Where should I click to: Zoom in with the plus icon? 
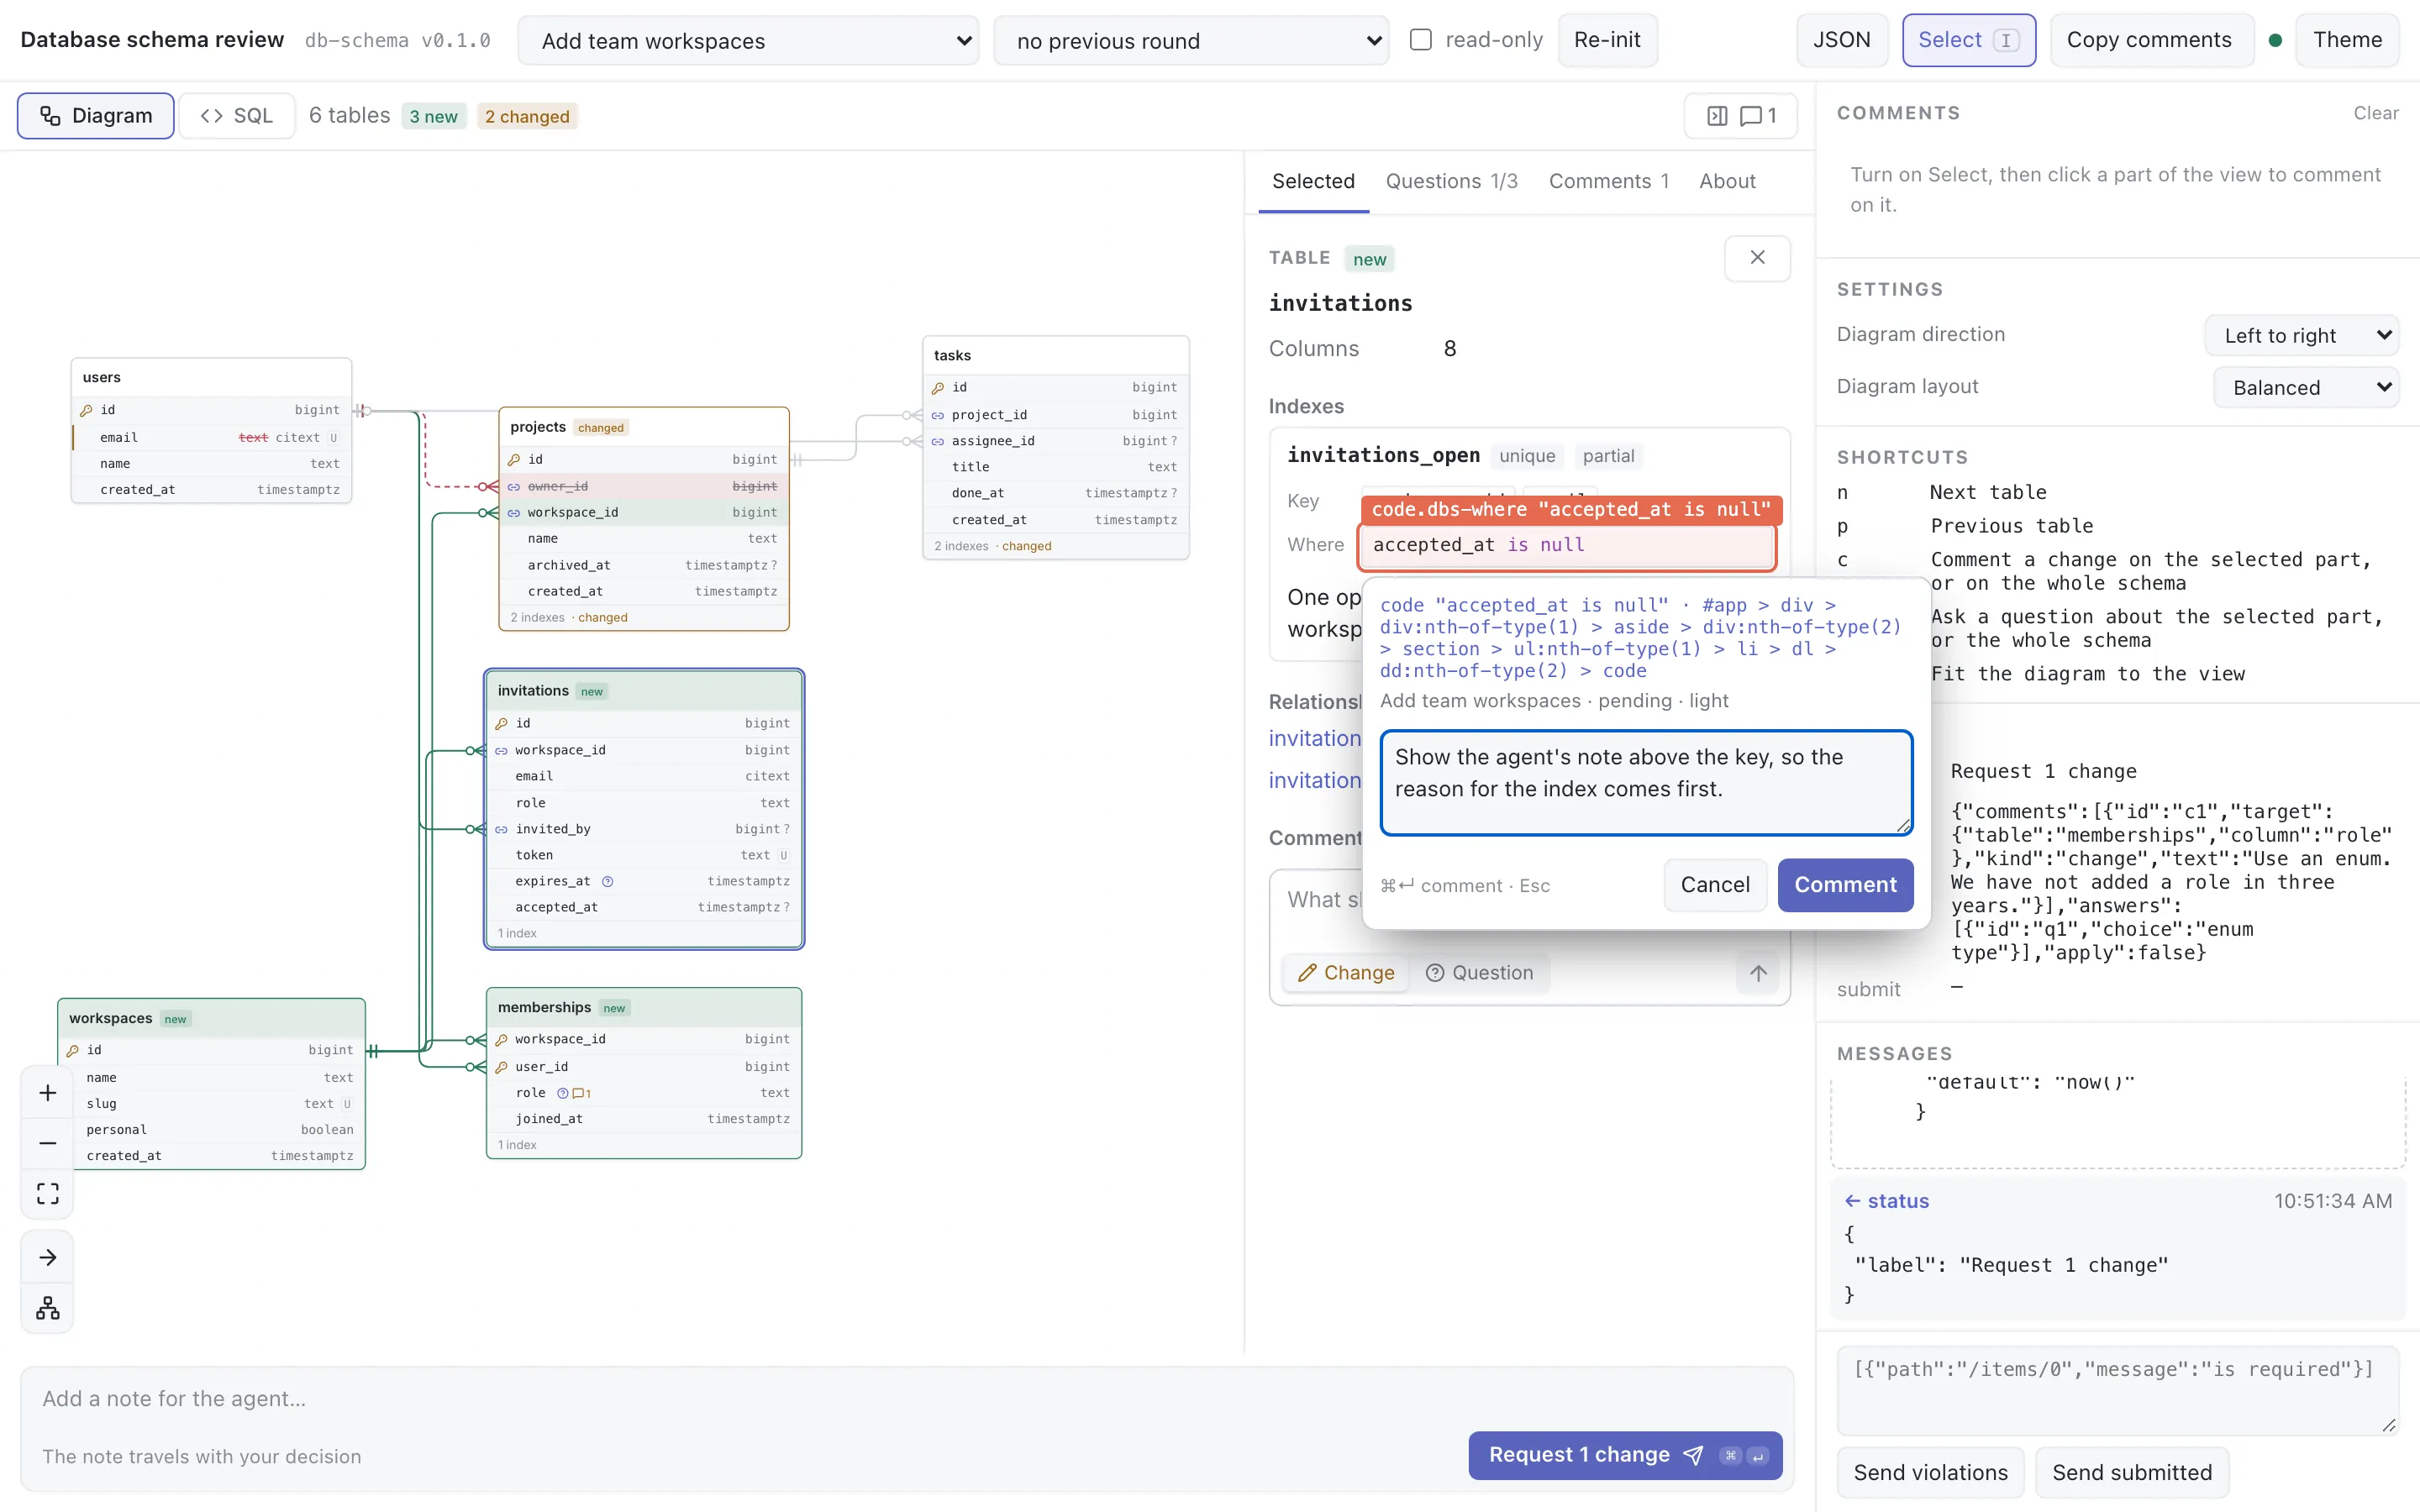(x=47, y=1093)
